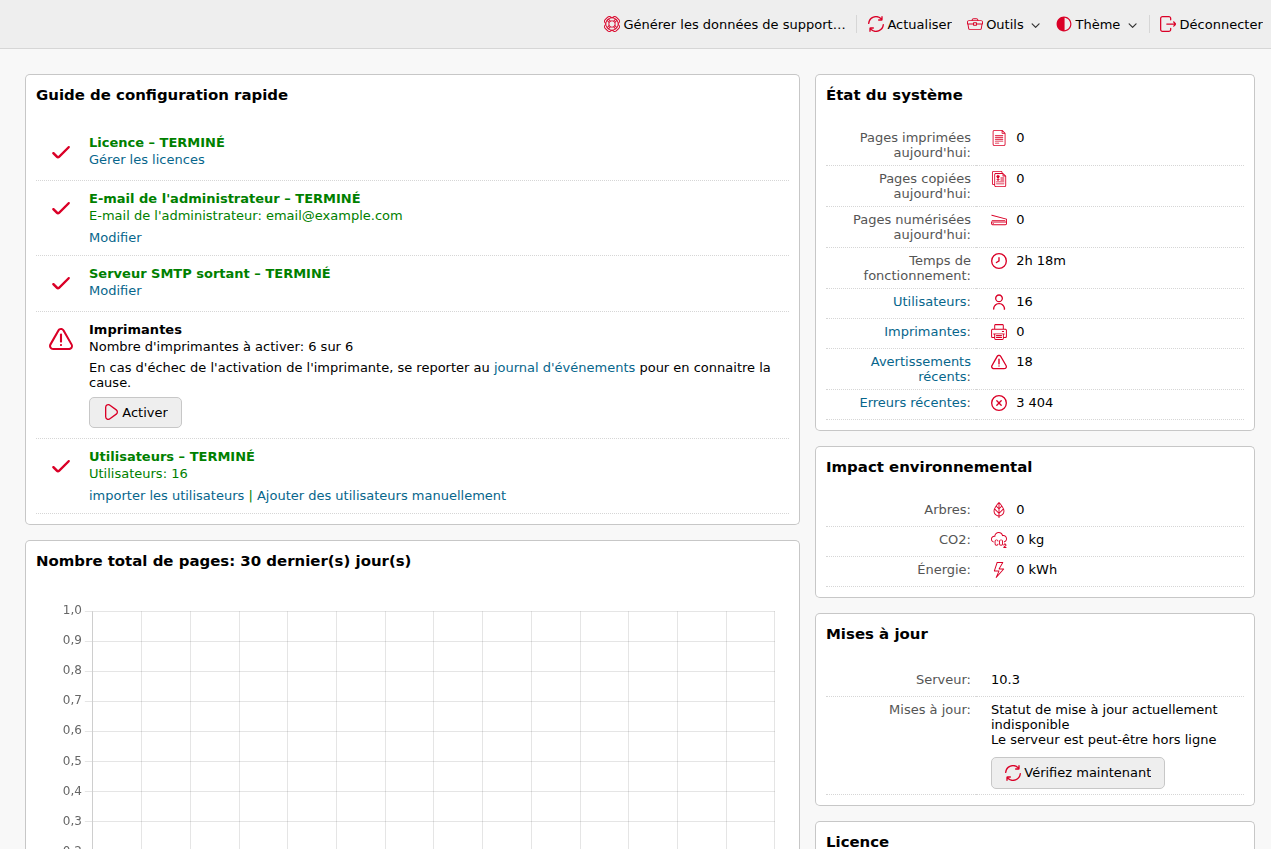This screenshot has width=1271, height=849.
Task: Click the email@example.com address text
Action: click(x=334, y=216)
